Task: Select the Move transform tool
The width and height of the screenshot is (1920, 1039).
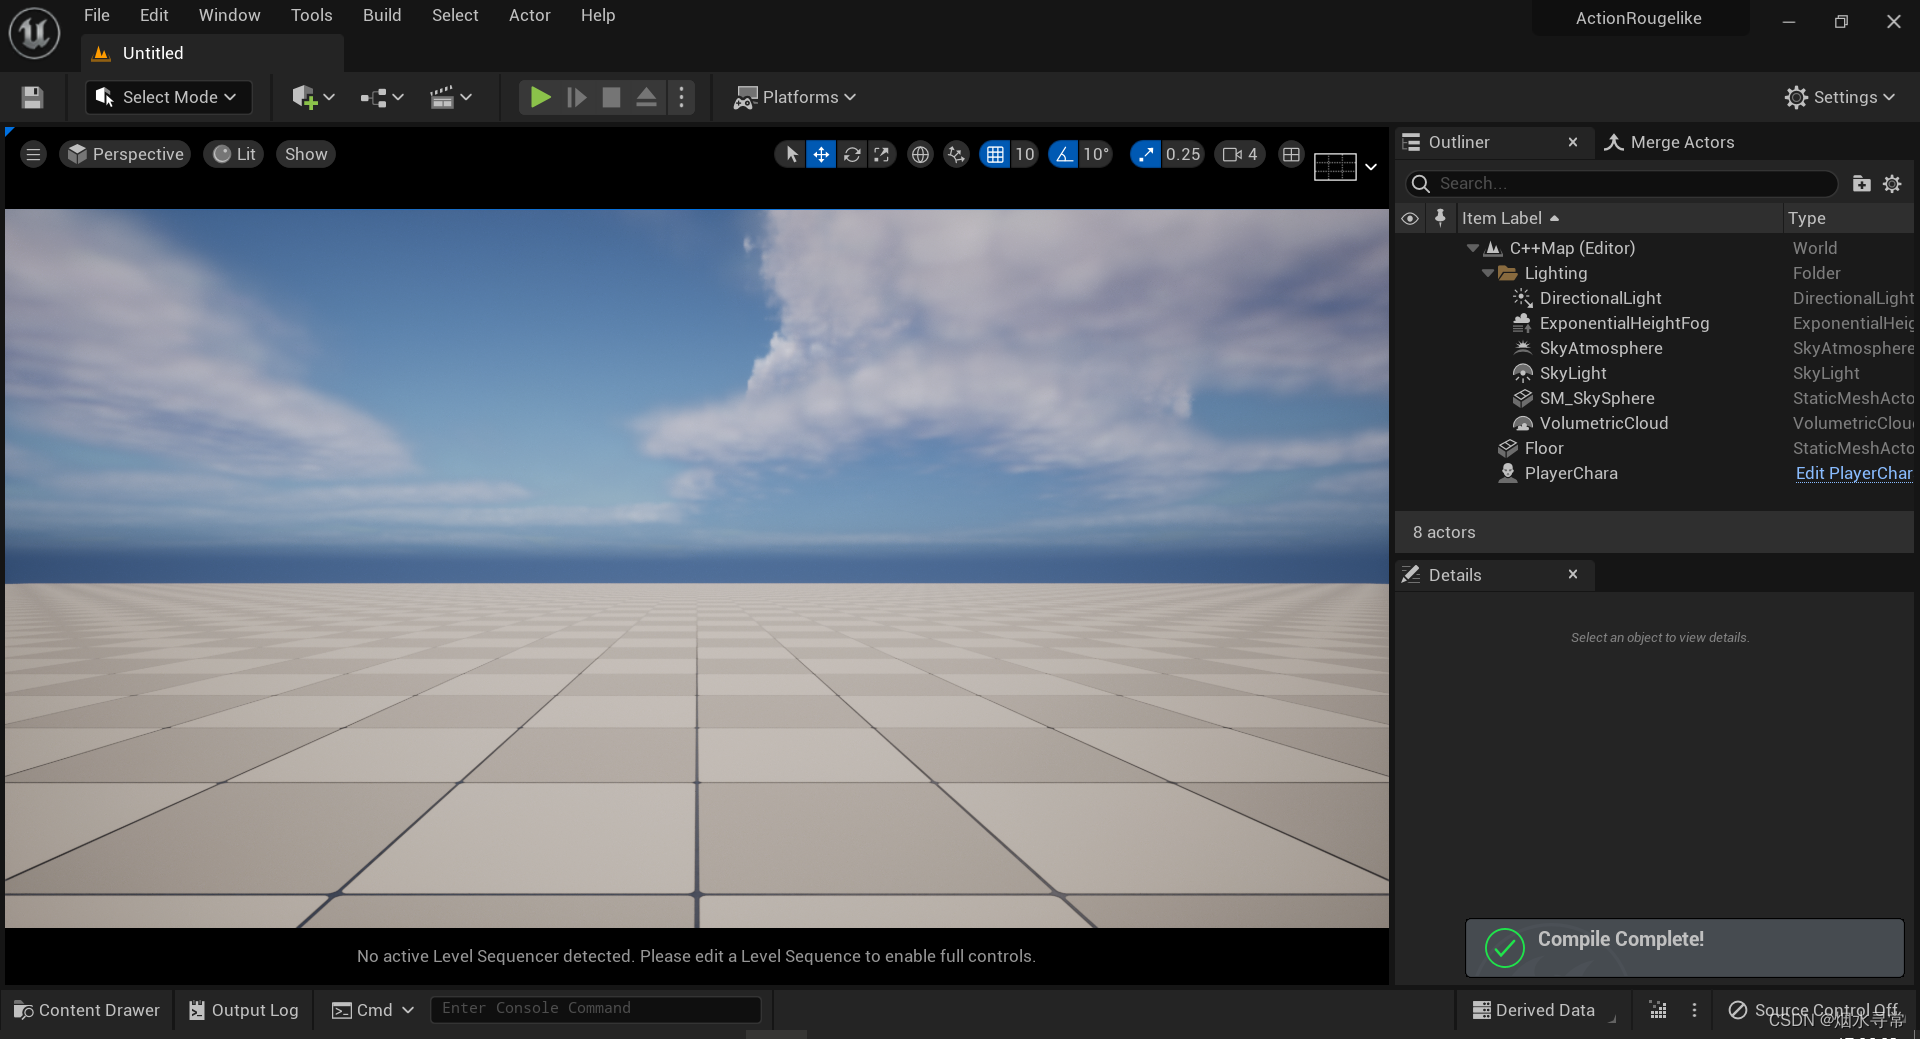Action: (821, 154)
